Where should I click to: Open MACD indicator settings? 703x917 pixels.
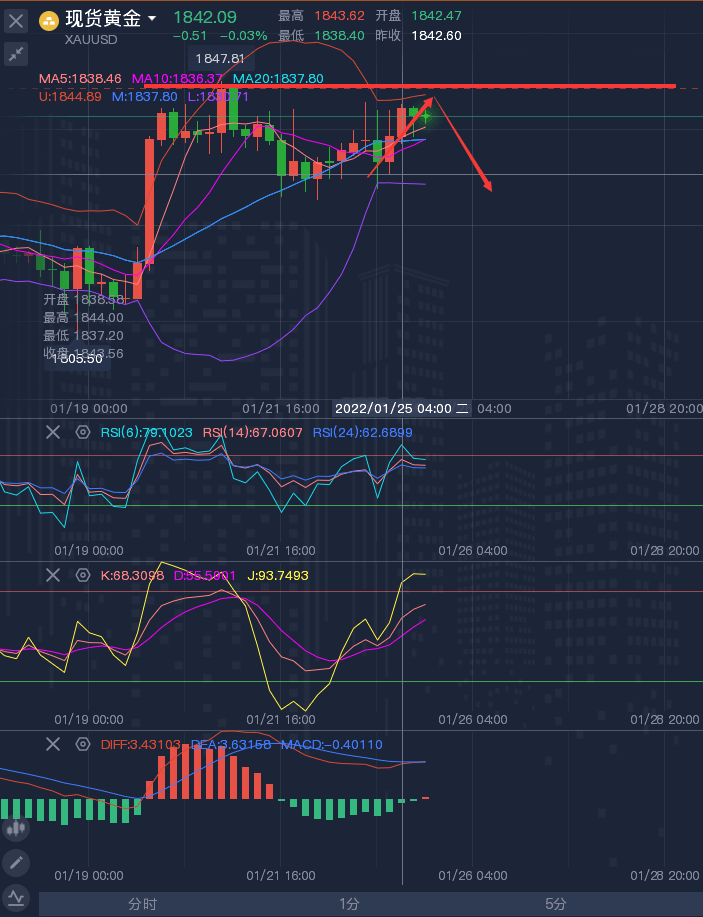pyautogui.click(x=82, y=744)
